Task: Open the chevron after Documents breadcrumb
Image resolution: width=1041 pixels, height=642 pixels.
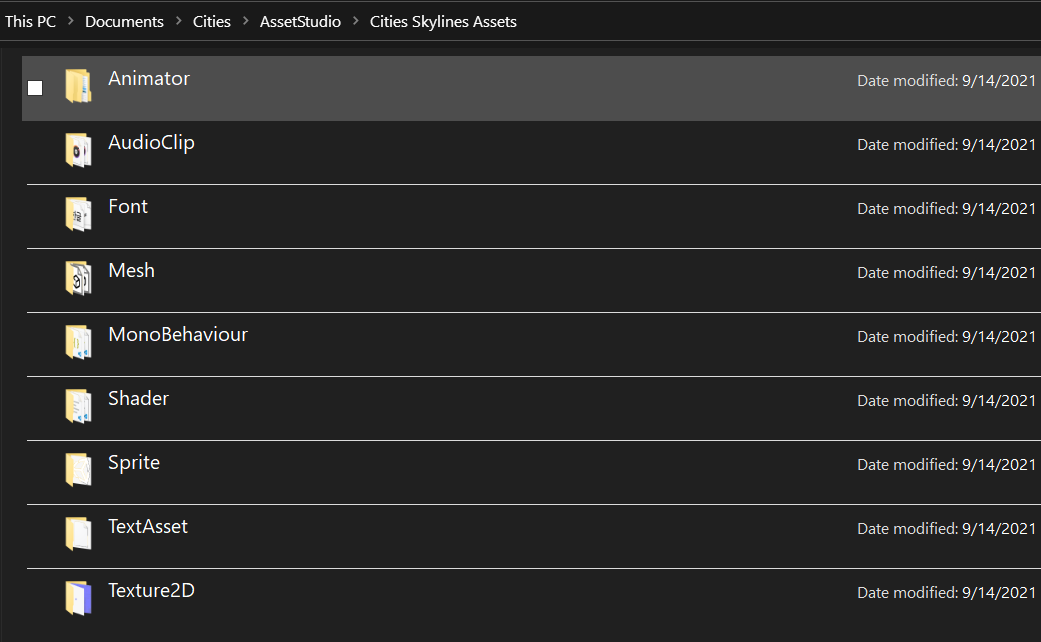Action: pyautogui.click(x=178, y=21)
